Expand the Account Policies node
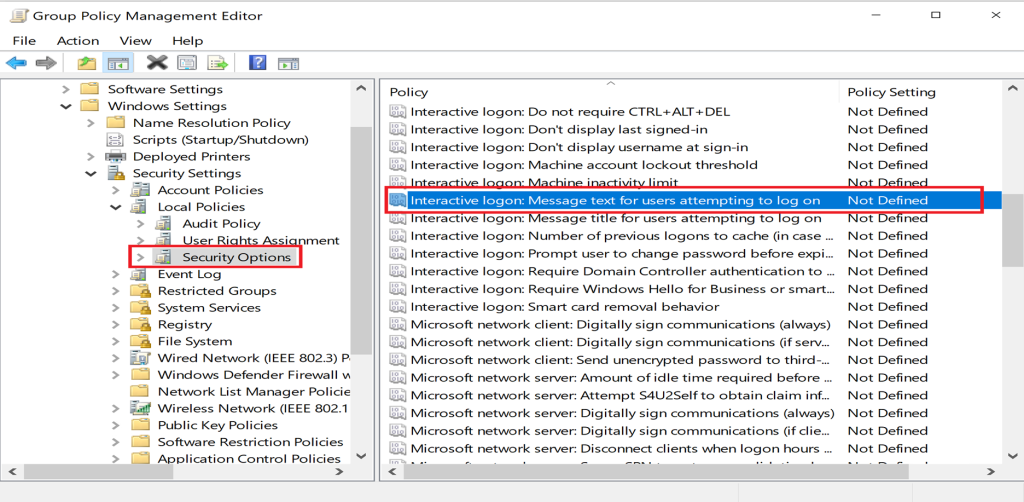Image resolution: width=1024 pixels, height=502 pixels. (x=117, y=190)
